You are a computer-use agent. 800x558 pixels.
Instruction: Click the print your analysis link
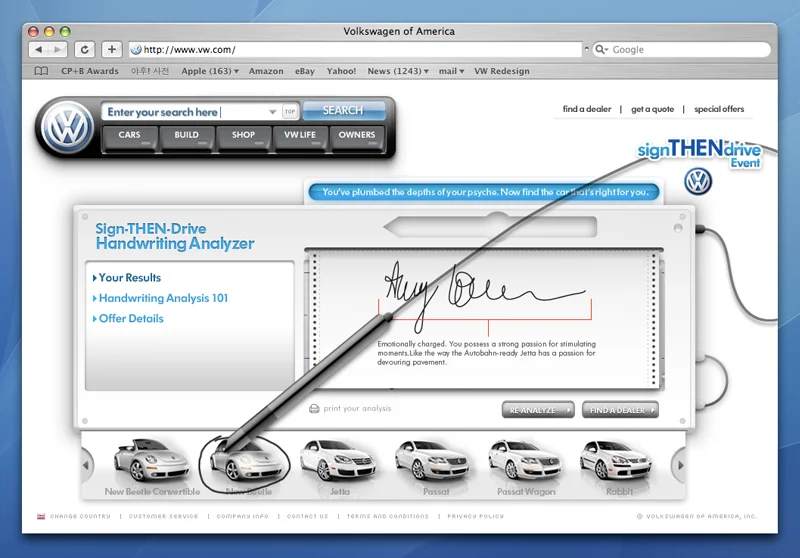(357, 409)
